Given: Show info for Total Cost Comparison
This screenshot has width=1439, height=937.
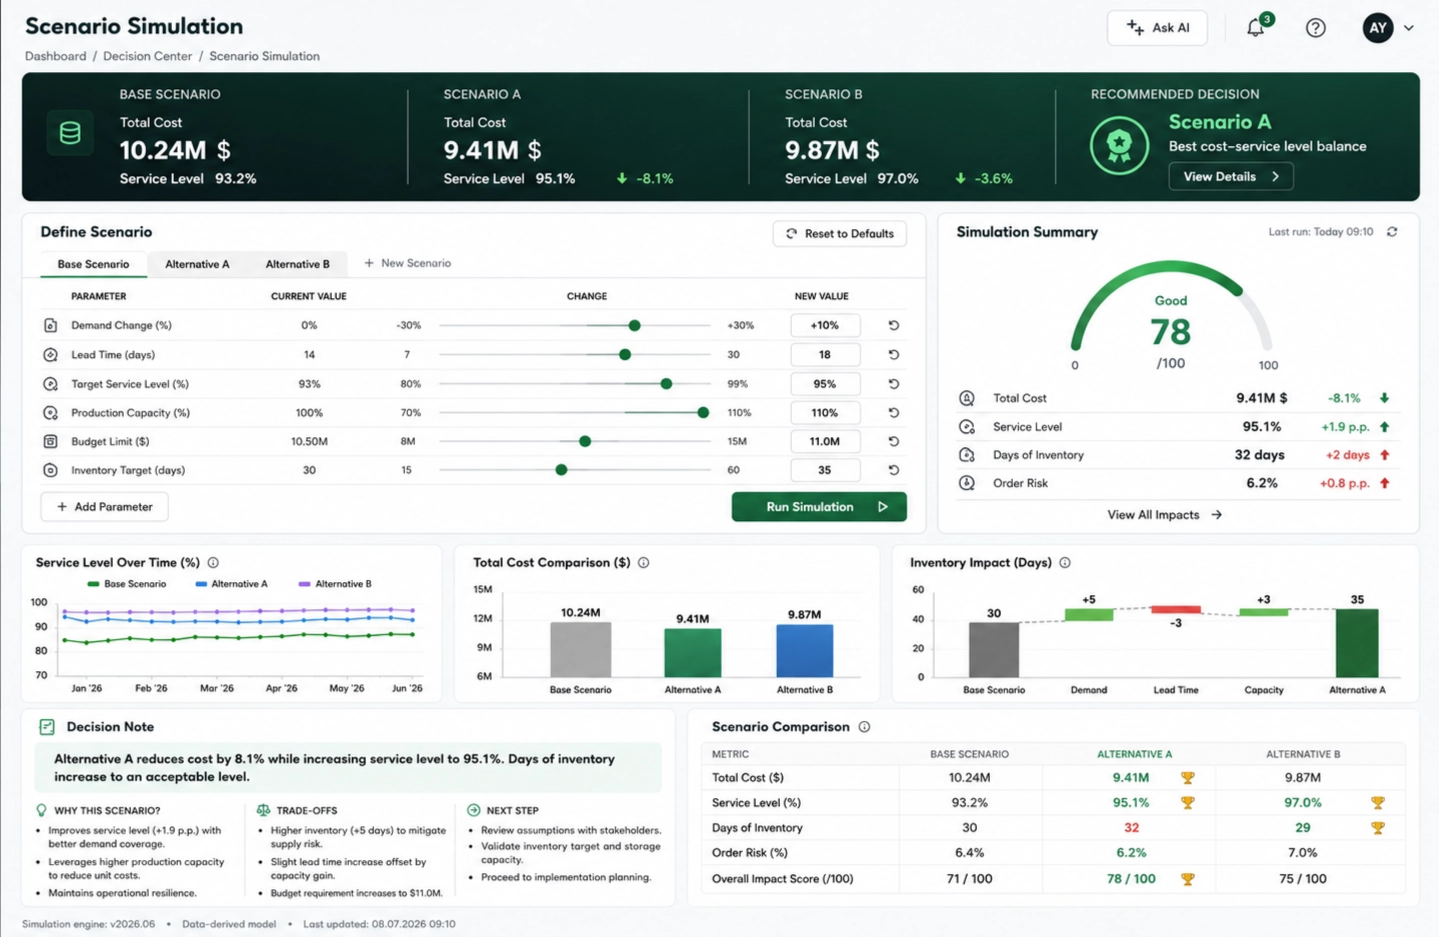Looking at the screenshot, I should (x=644, y=563).
